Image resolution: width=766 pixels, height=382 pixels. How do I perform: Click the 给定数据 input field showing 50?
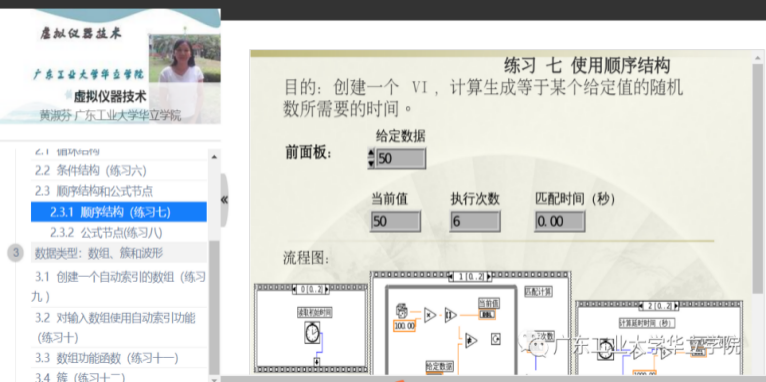click(401, 158)
